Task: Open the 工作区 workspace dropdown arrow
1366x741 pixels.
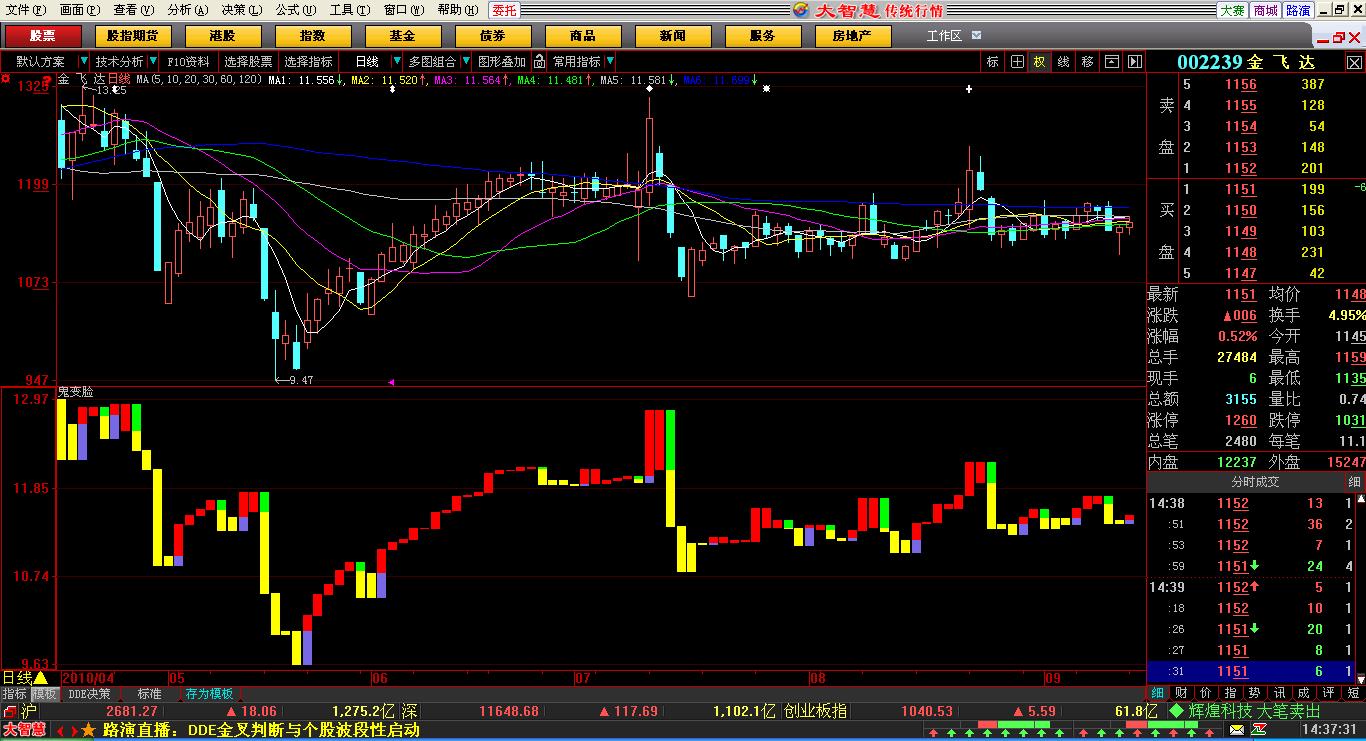Action: pyautogui.click(x=976, y=36)
